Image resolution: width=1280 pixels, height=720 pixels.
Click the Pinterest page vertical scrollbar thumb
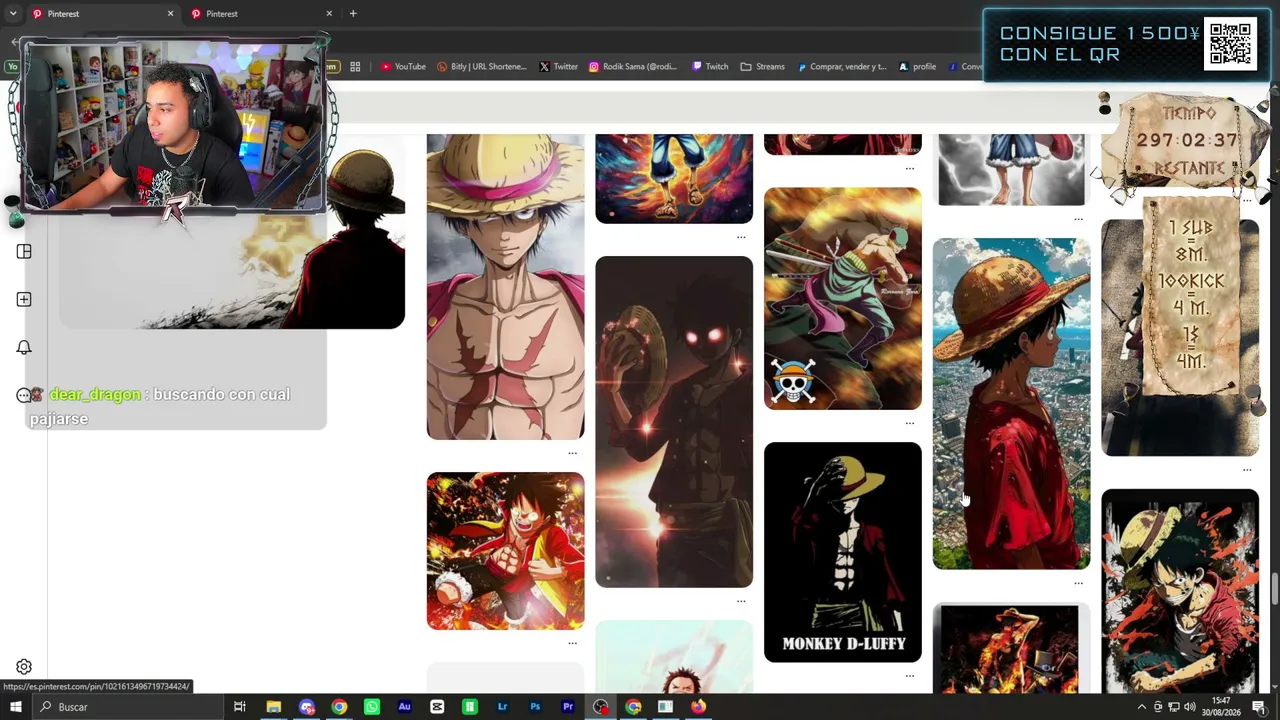(x=1274, y=589)
